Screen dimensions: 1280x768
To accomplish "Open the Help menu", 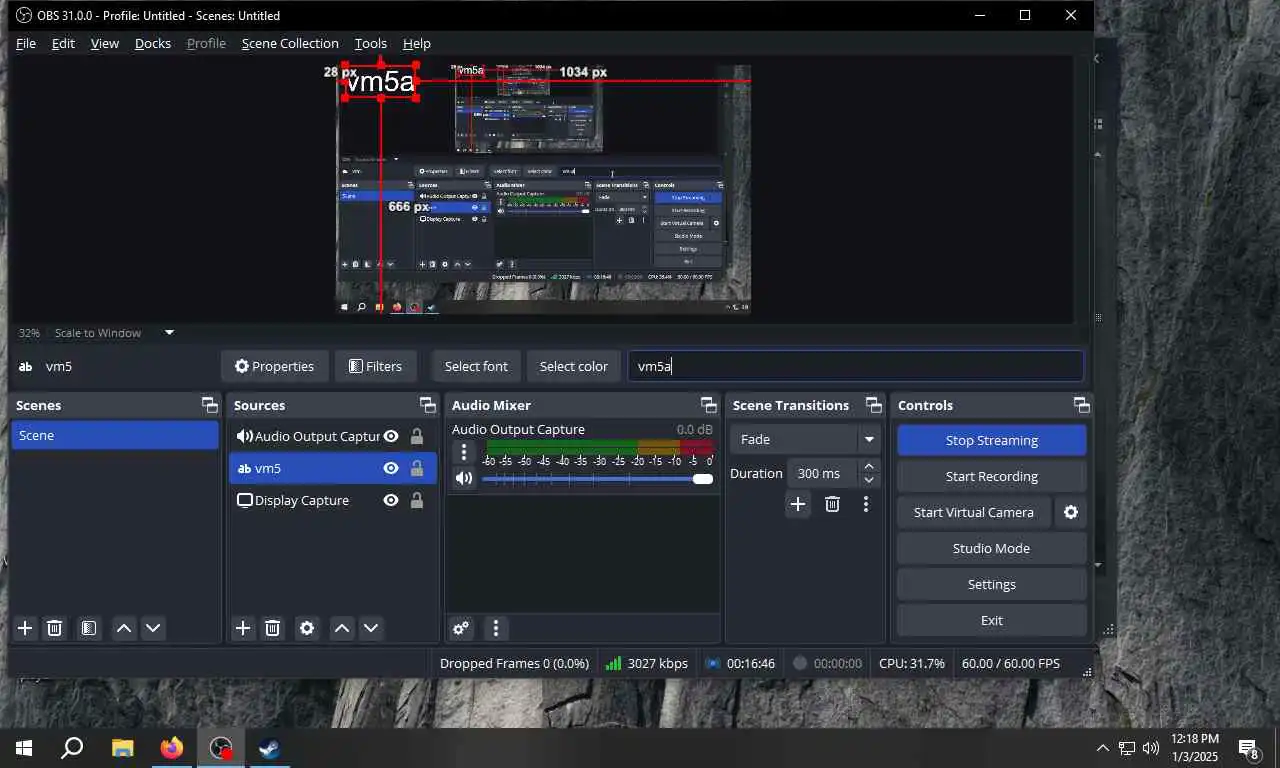I will coord(417,43).
